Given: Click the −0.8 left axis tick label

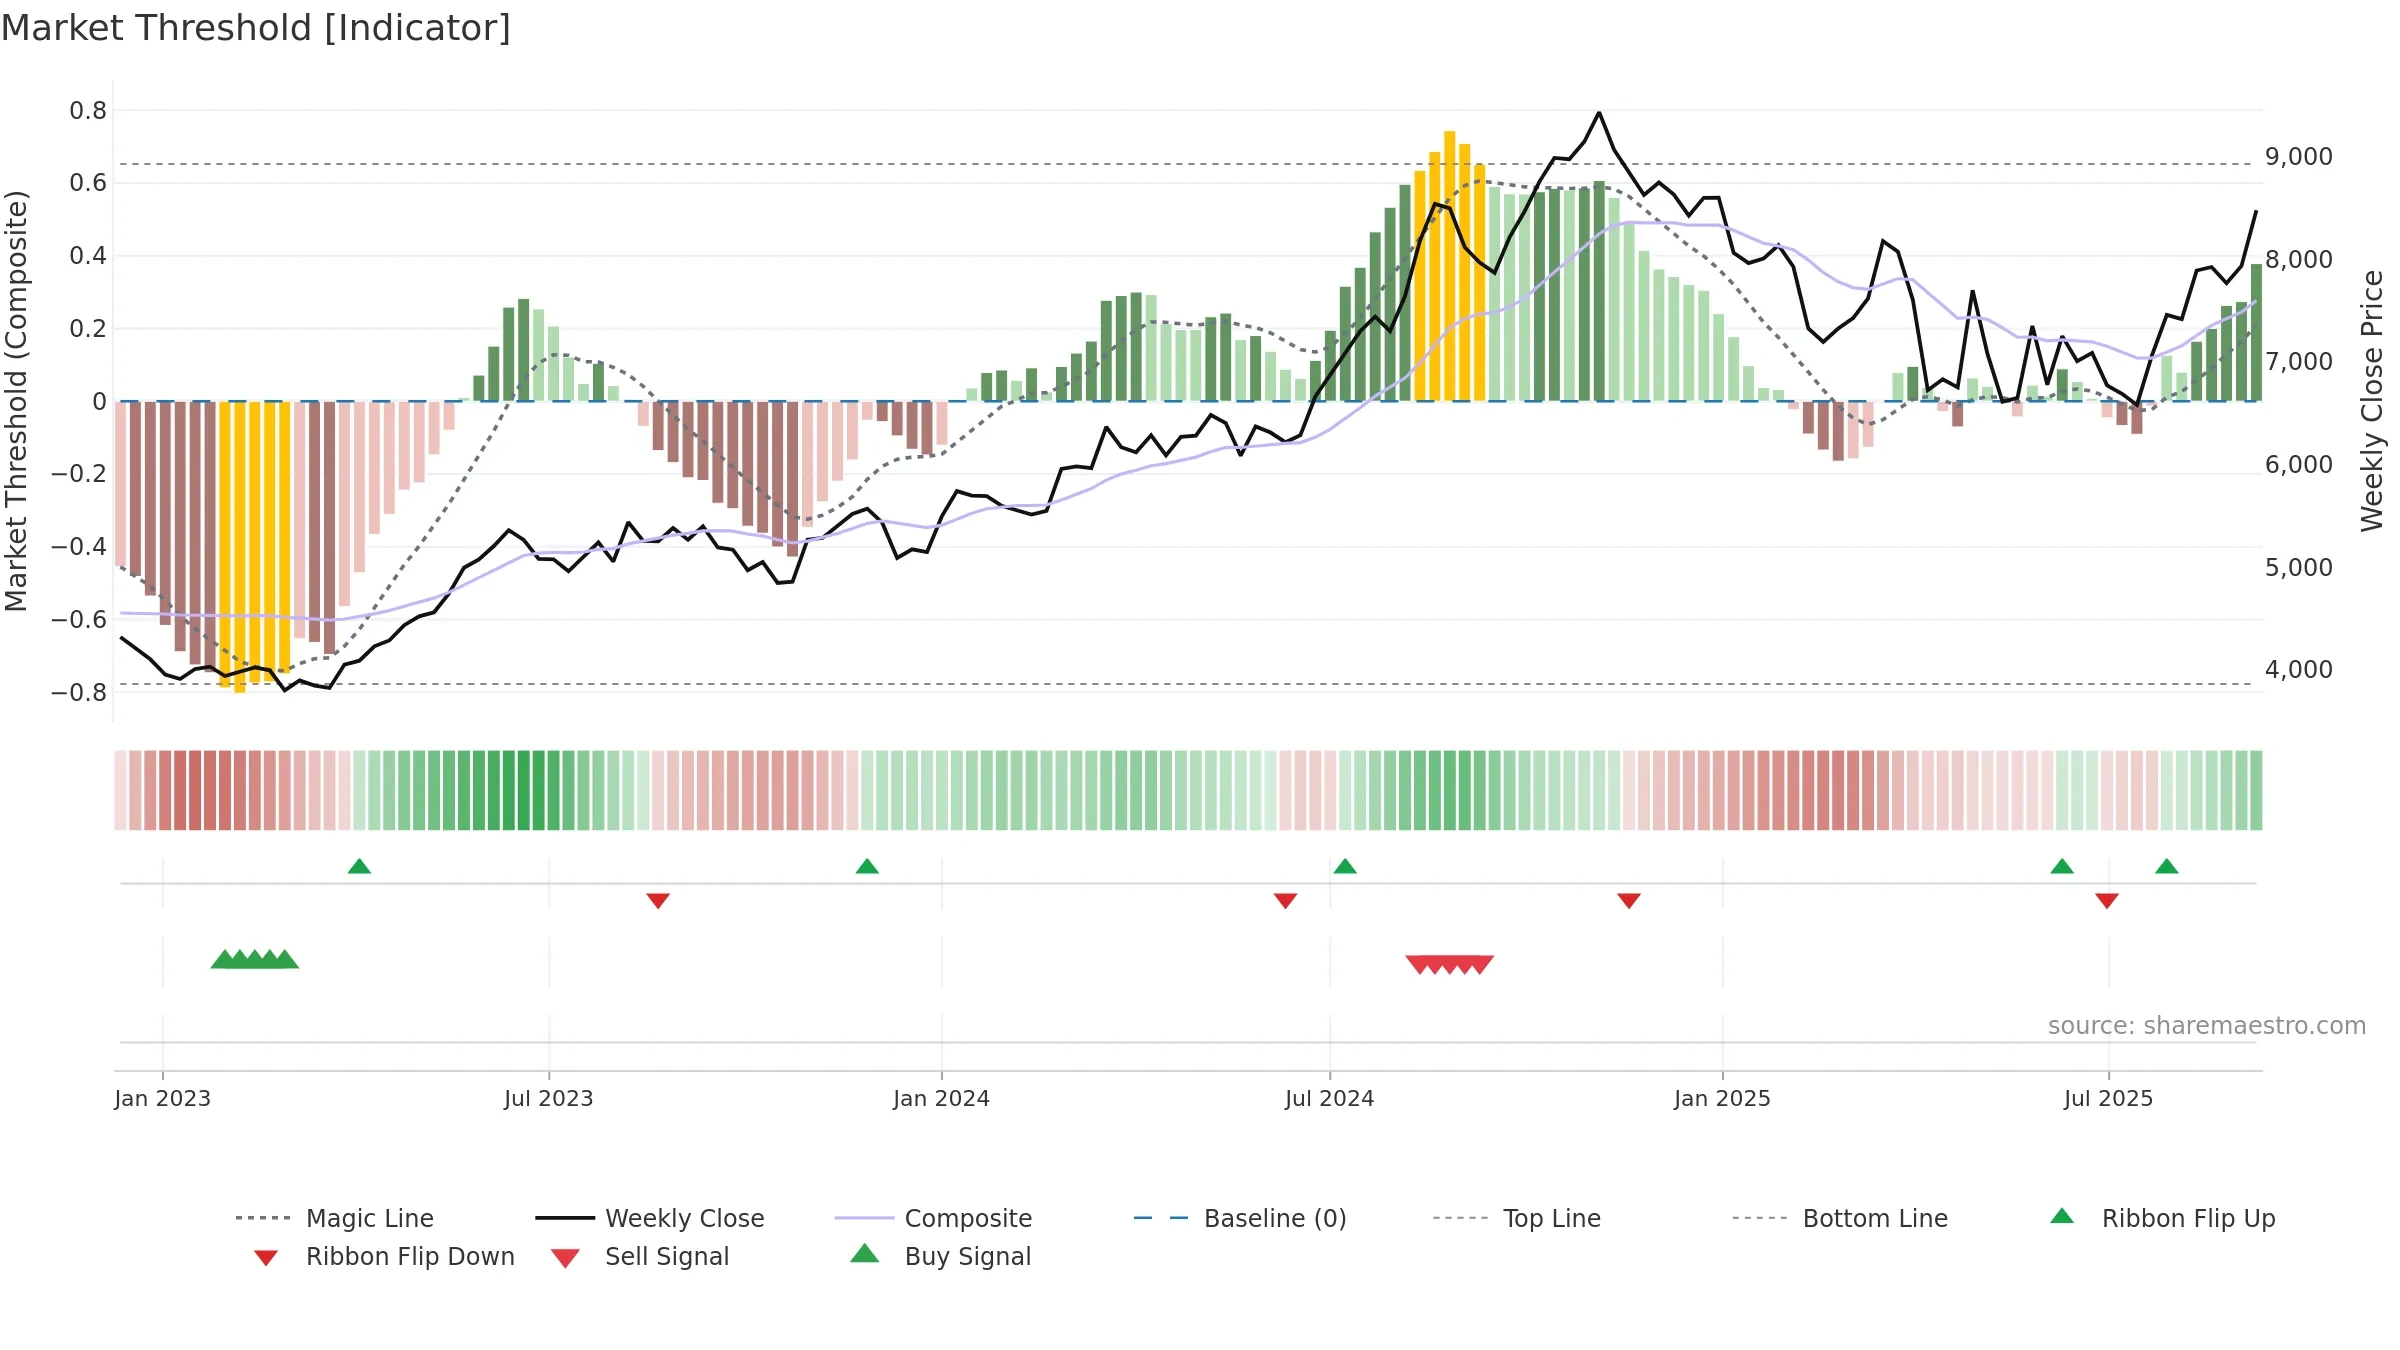Looking at the screenshot, I should click(79, 692).
